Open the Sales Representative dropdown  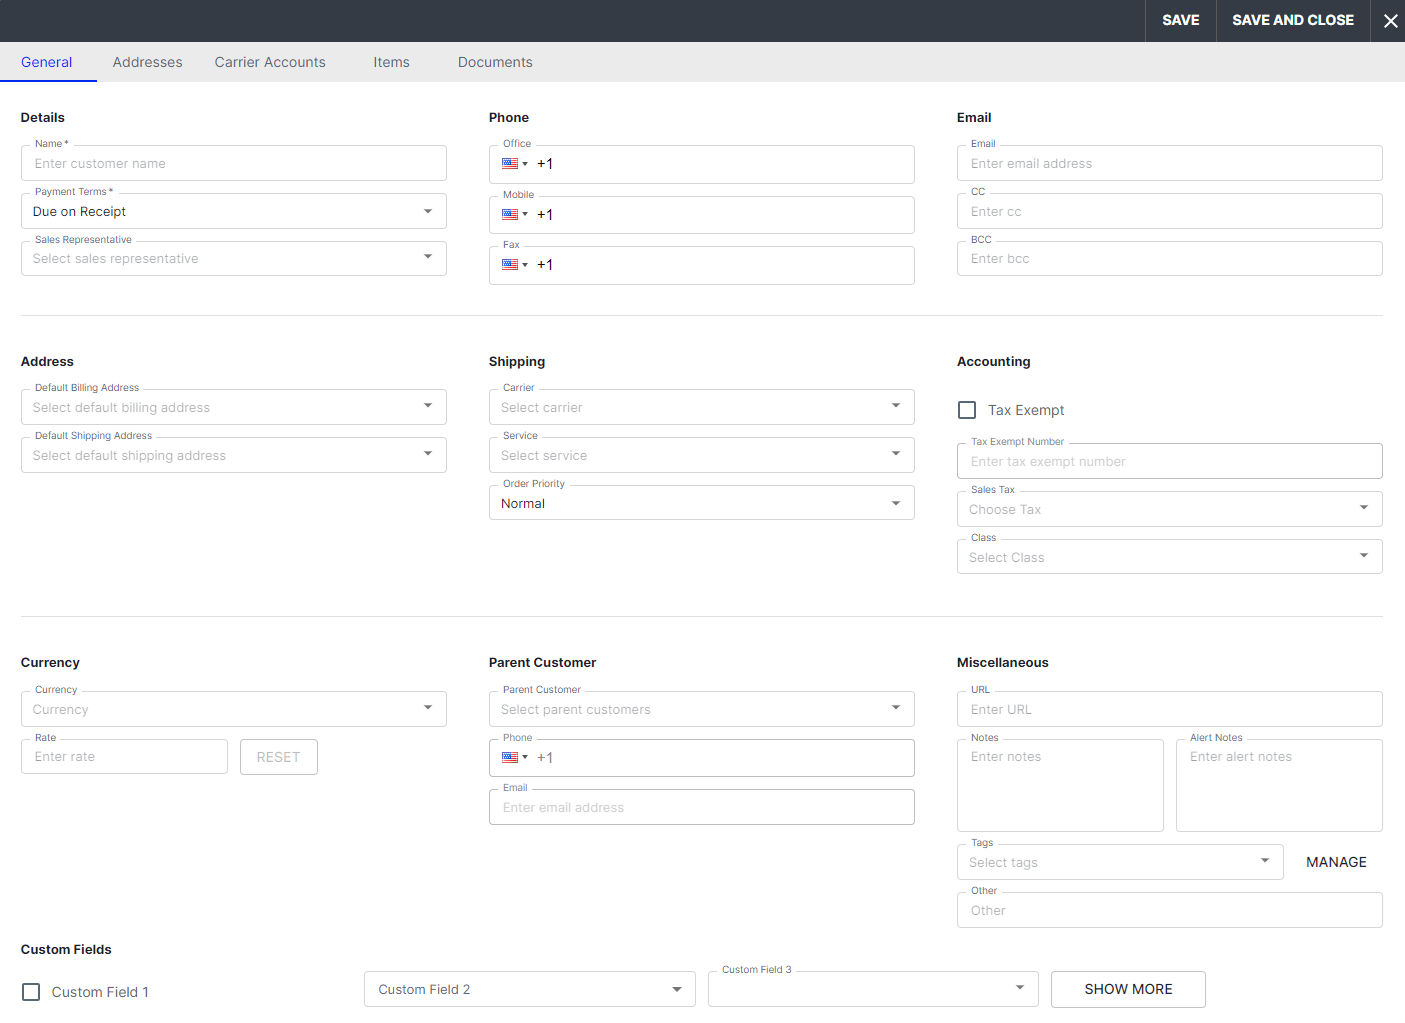[x=234, y=259]
